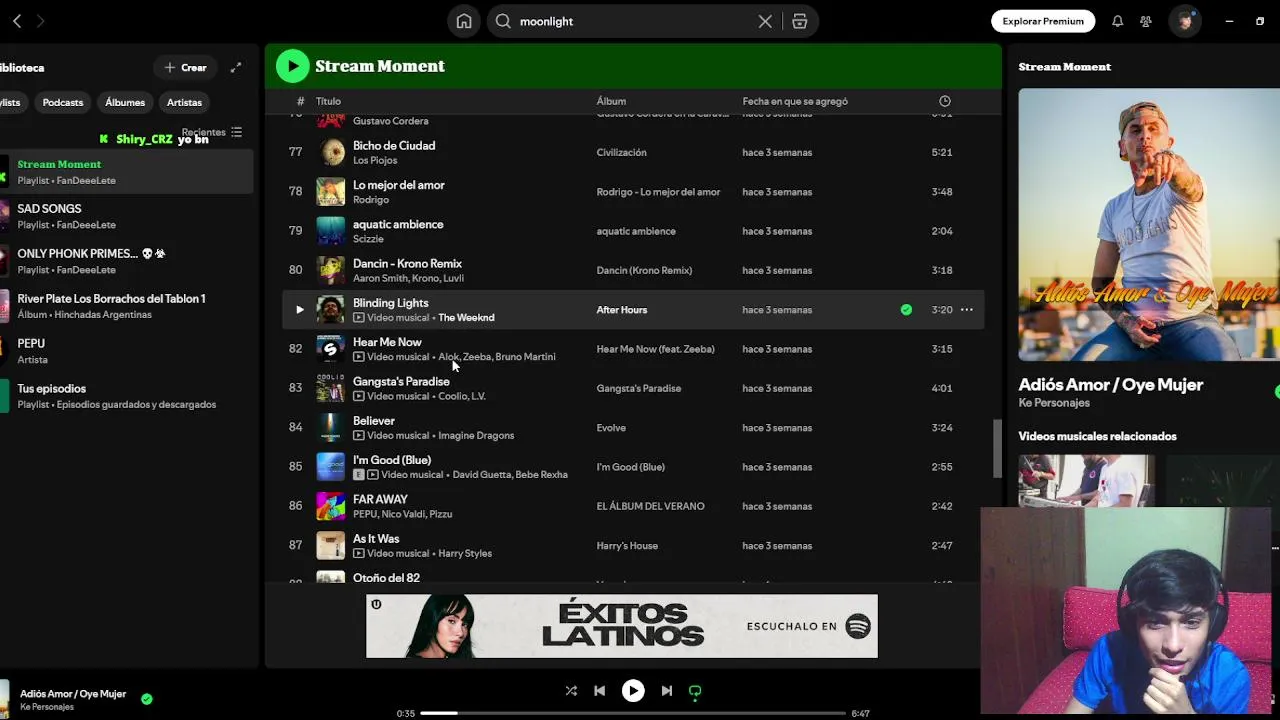Open ONLY PHONK PRIMES playlist
This screenshot has width=1280, height=720.
pyautogui.click(x=126, y=261)
